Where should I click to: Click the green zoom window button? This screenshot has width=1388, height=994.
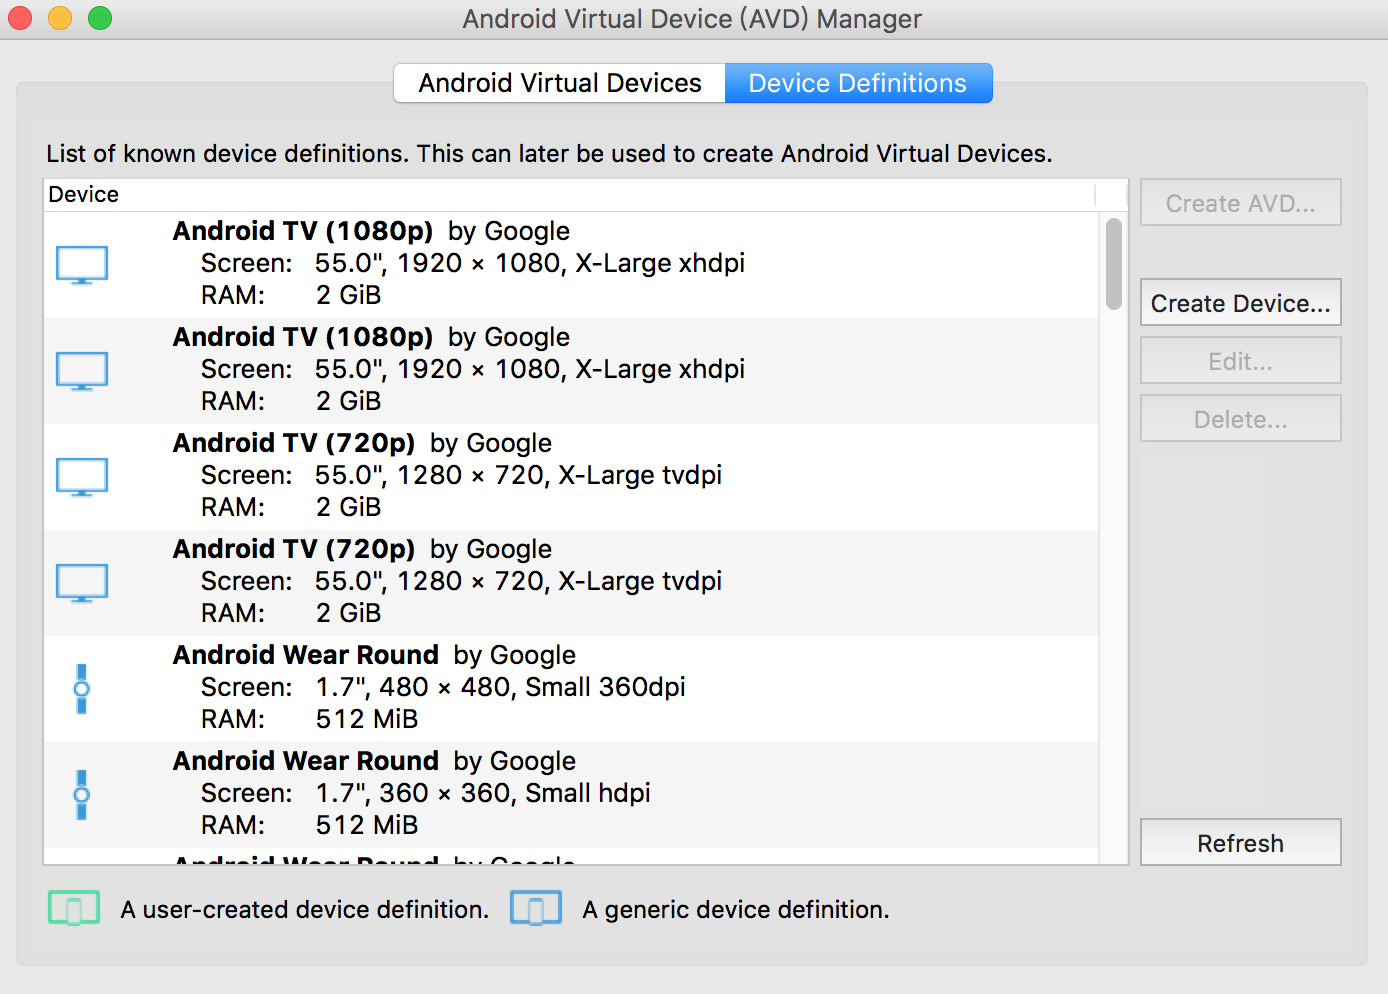[100, 18]
